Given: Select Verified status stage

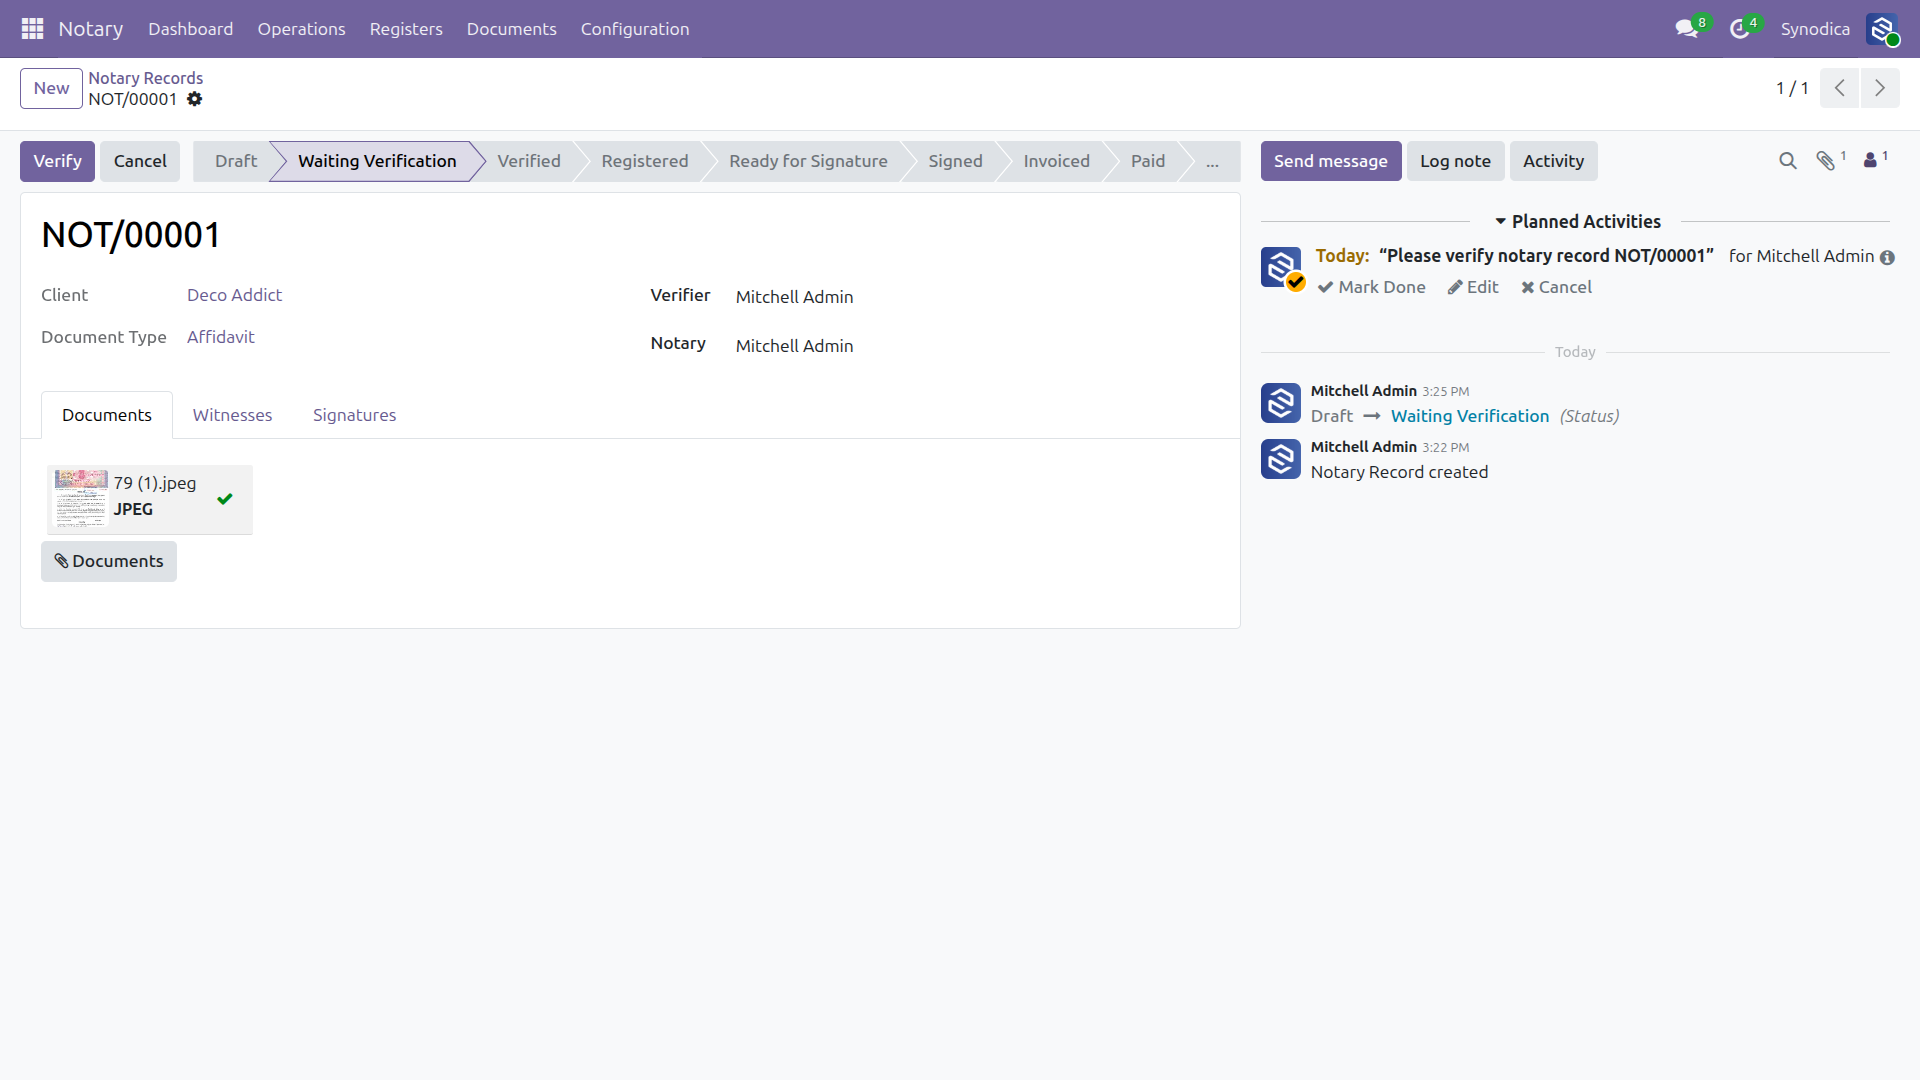Looking at the screenshot, I should 529,161.
